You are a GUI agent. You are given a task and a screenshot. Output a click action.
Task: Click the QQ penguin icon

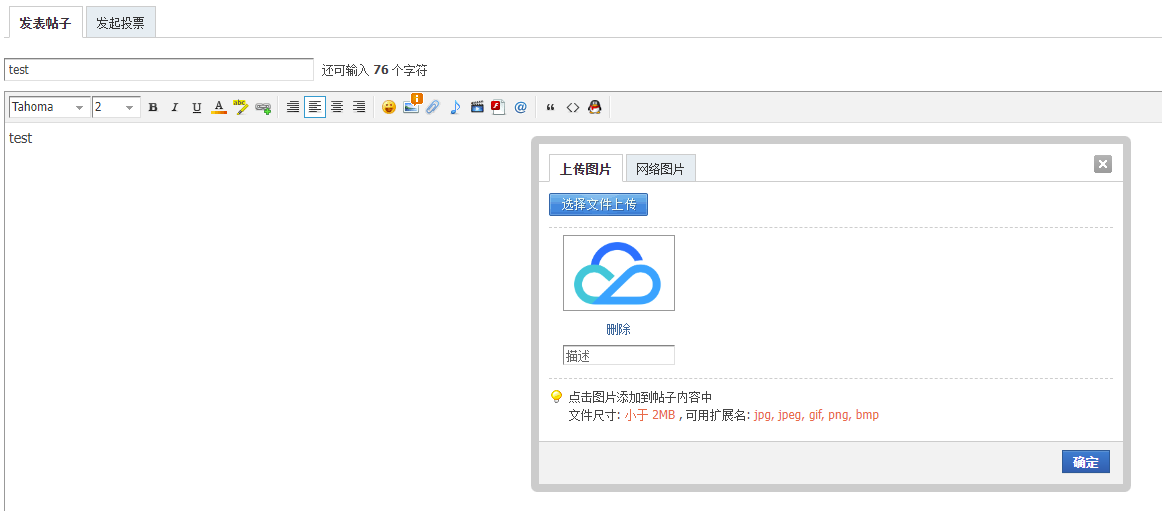(594, 107)
